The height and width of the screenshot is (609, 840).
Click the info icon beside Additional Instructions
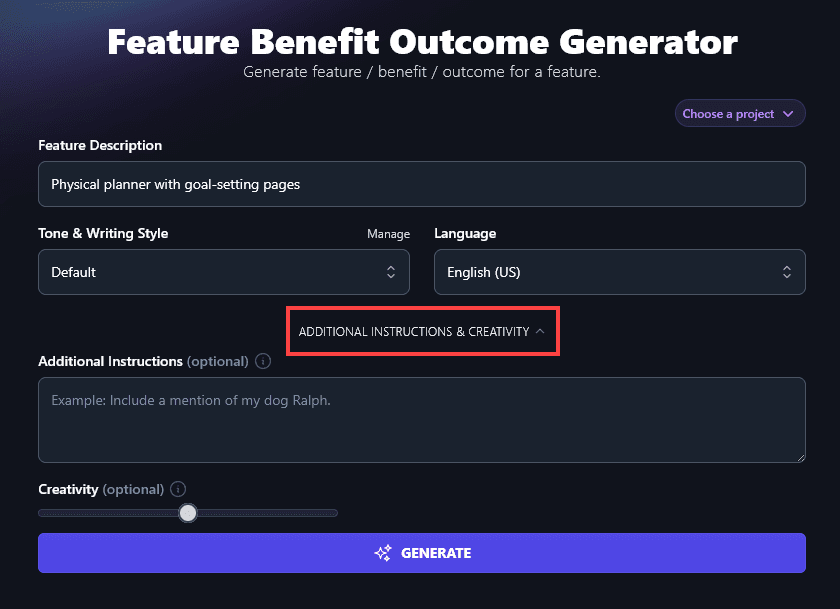(x=262, y=361)
